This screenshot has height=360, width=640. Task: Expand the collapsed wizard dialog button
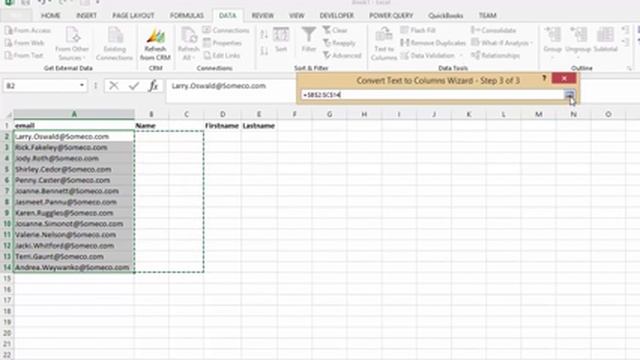(569, 95)
